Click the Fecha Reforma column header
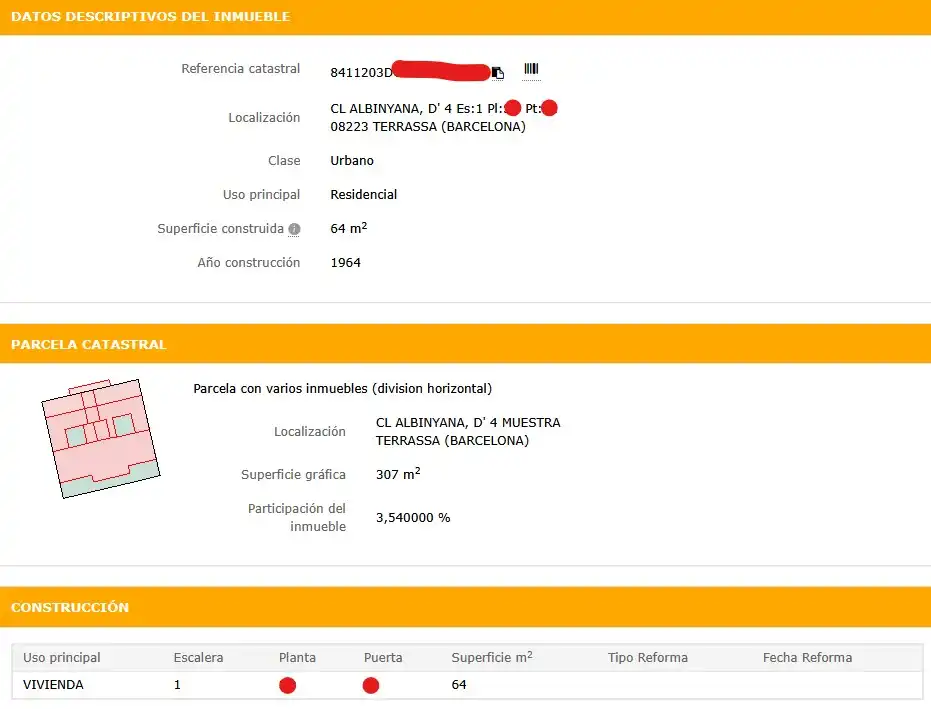 point(808,657)
